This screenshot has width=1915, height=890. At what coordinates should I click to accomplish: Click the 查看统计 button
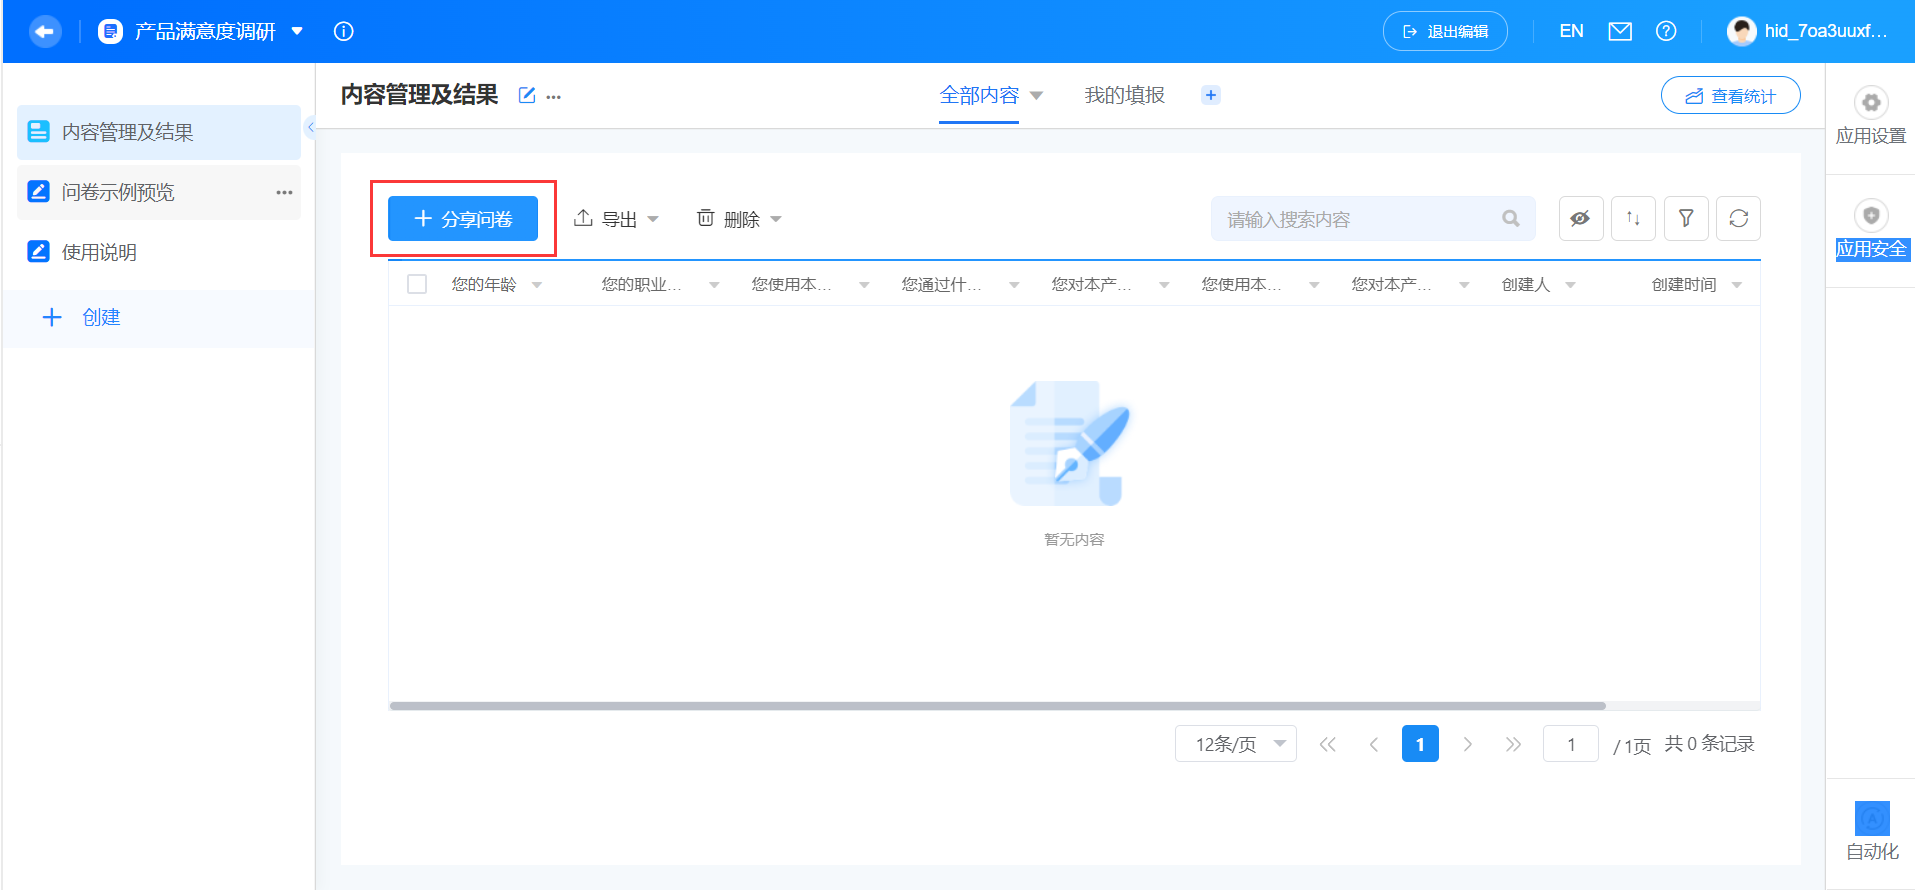pos(1731,96)
